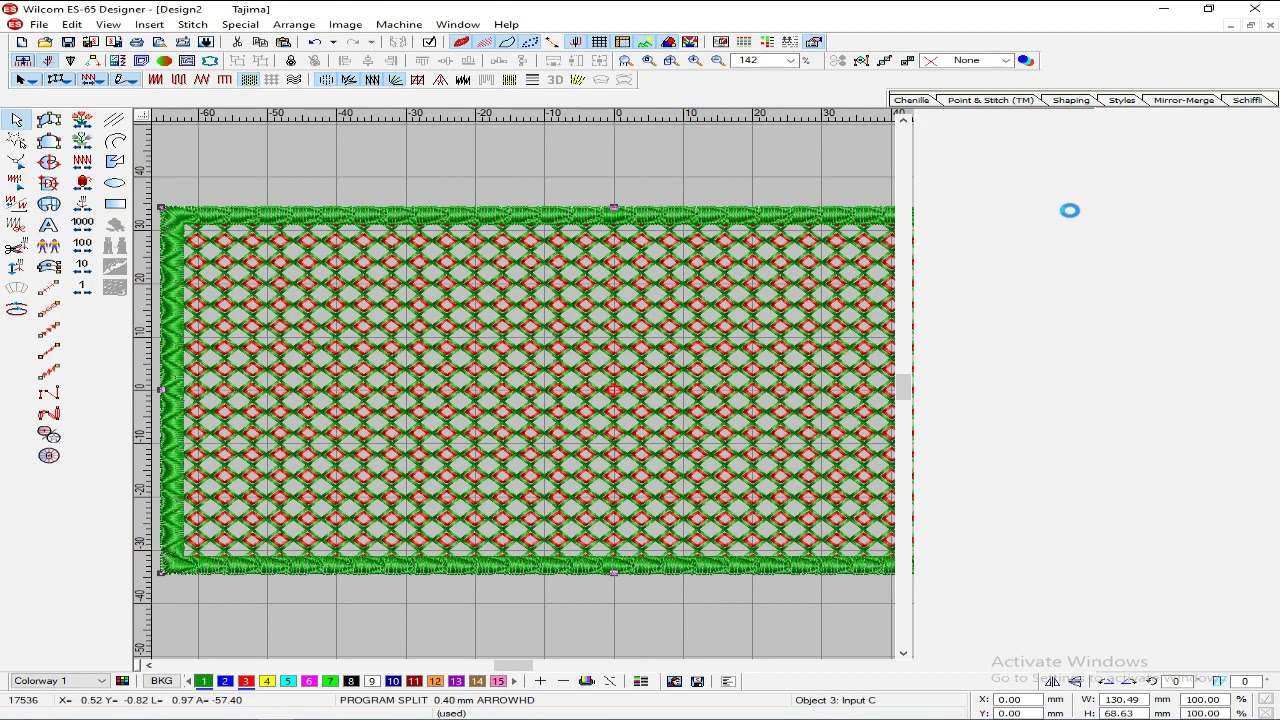
Task: Click the overlapping colored circles icon
Action: point(1026,61)
